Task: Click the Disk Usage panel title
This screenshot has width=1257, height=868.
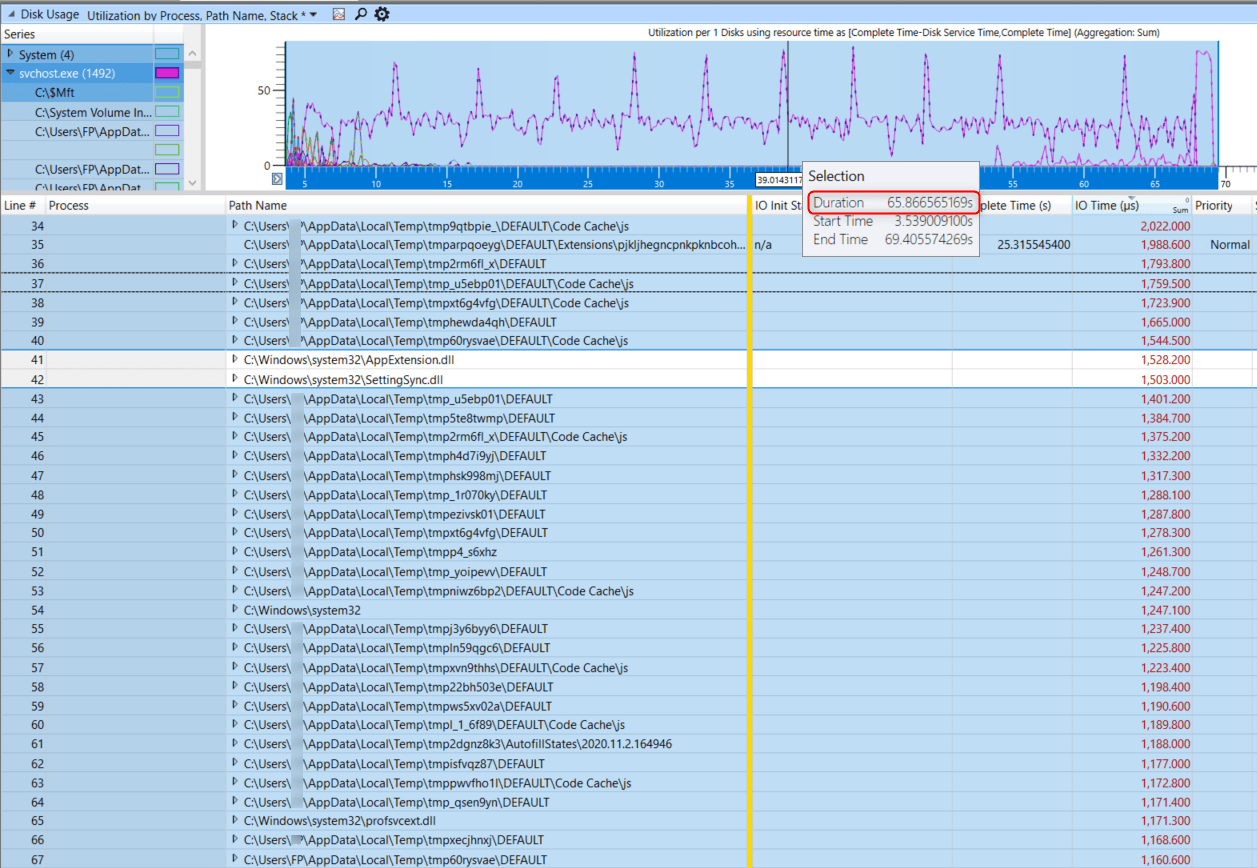Action: 50,16
